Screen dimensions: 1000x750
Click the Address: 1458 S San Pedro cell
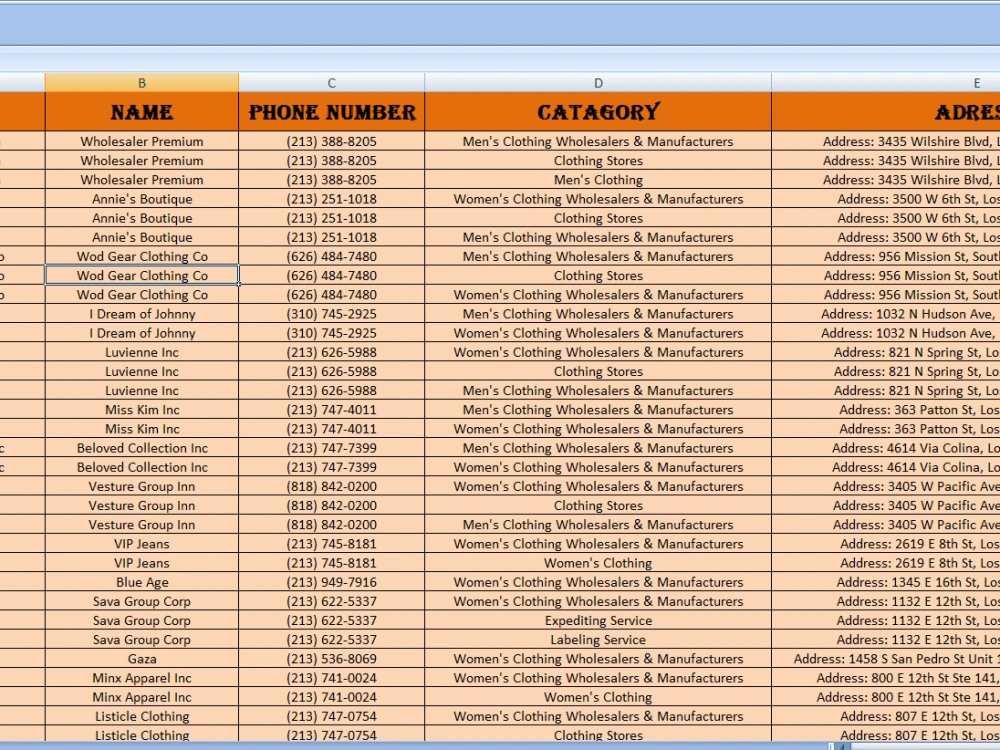(x=886, y=659)
